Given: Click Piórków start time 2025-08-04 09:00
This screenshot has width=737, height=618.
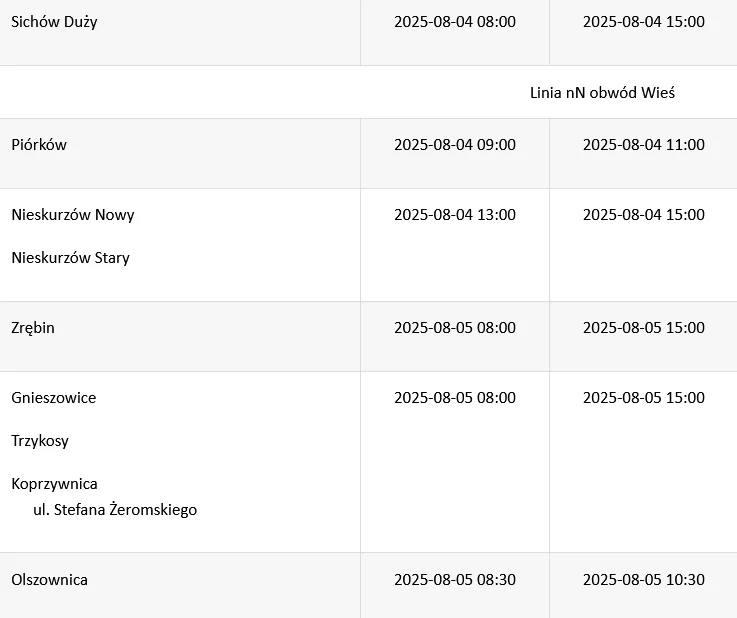Looking at the screenshot, I should tap(455, 145).
